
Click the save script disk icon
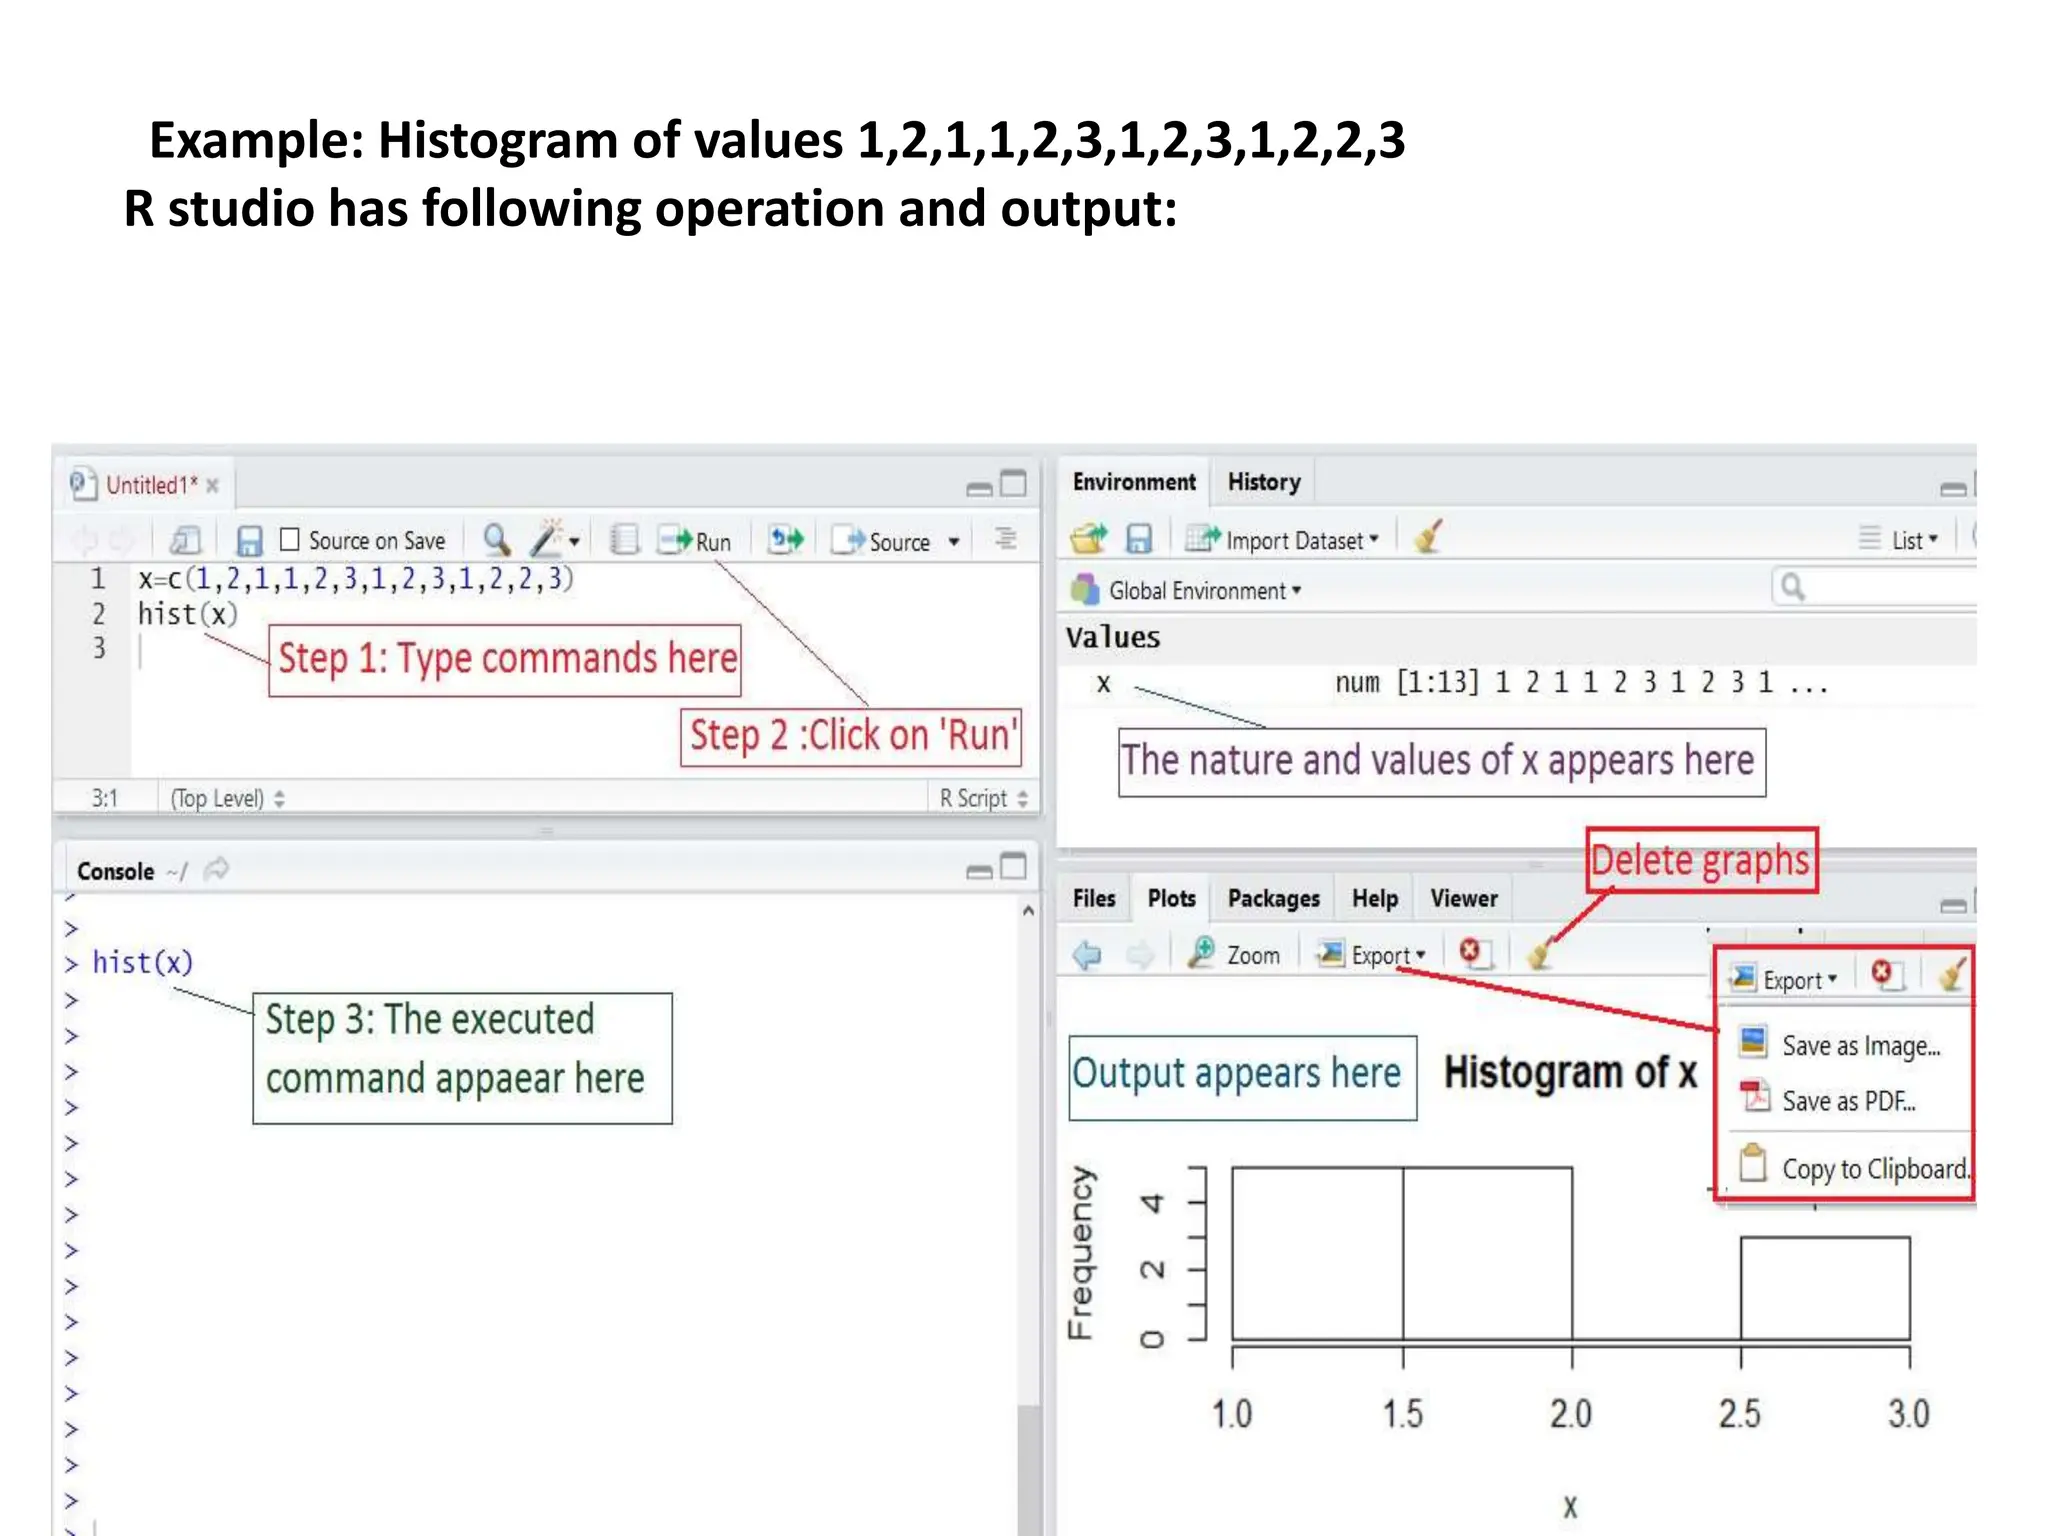[249, 541]
